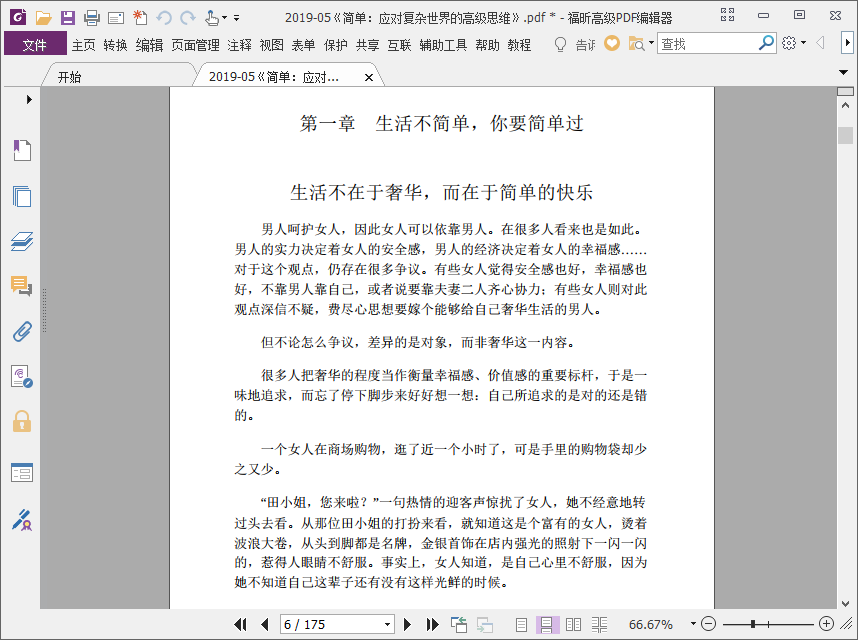Open the Hand tool dropdown arrow
The image size is (858, 640).
[x=224, y=18]
